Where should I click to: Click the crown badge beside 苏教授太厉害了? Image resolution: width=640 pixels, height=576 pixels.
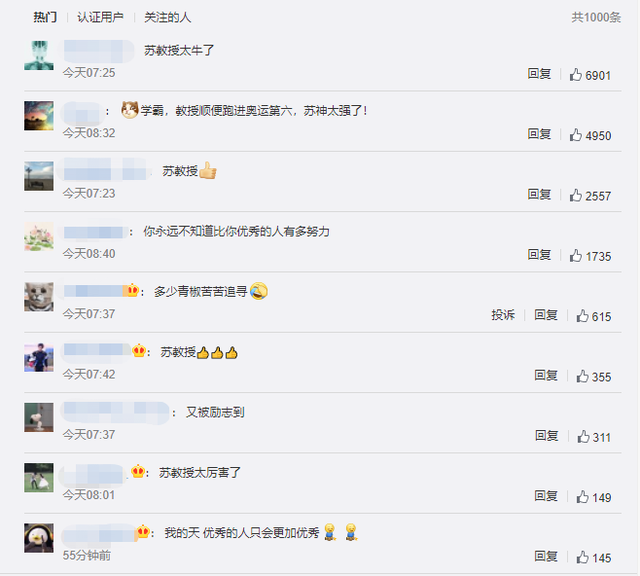pyautogui.click(x=138, y=471)
